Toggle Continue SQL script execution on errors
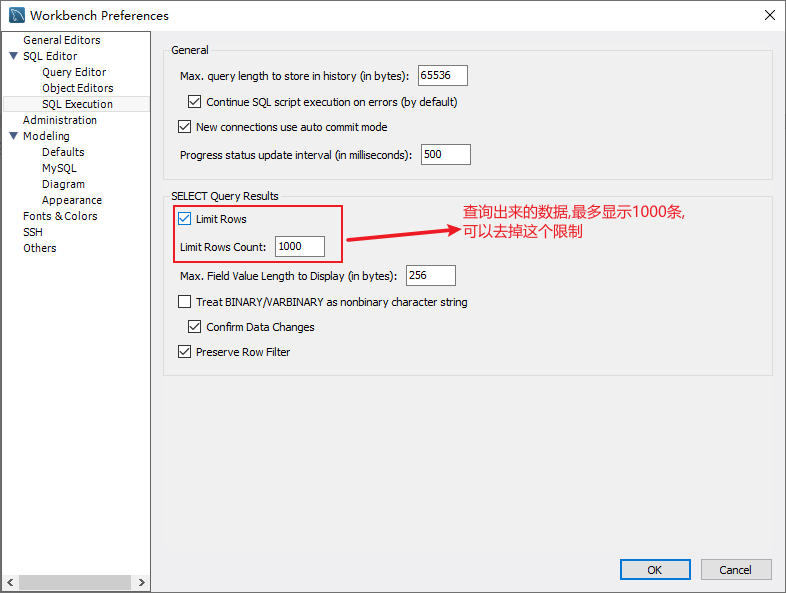The height and width of the screenshot is (593, 786). pos(194,102)
